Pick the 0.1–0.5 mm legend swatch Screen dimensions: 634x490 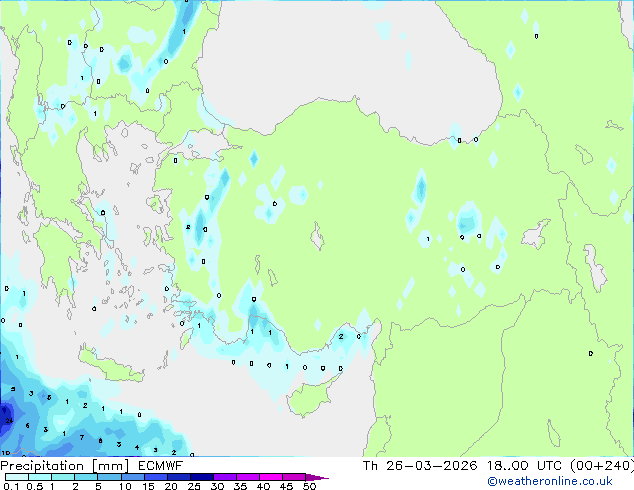click(x=17, y=477)
